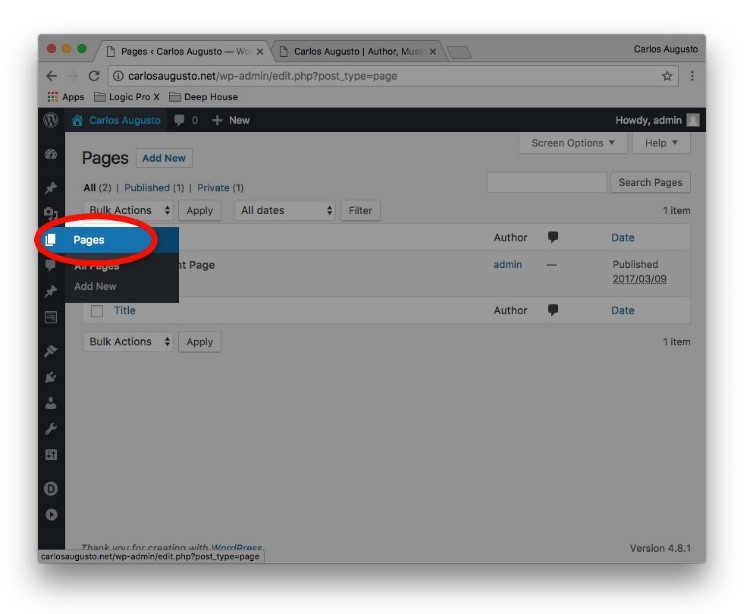Open the top Bulk Actions dropdown
Viewport: 753px width, 614px height.
click(129, 211)
